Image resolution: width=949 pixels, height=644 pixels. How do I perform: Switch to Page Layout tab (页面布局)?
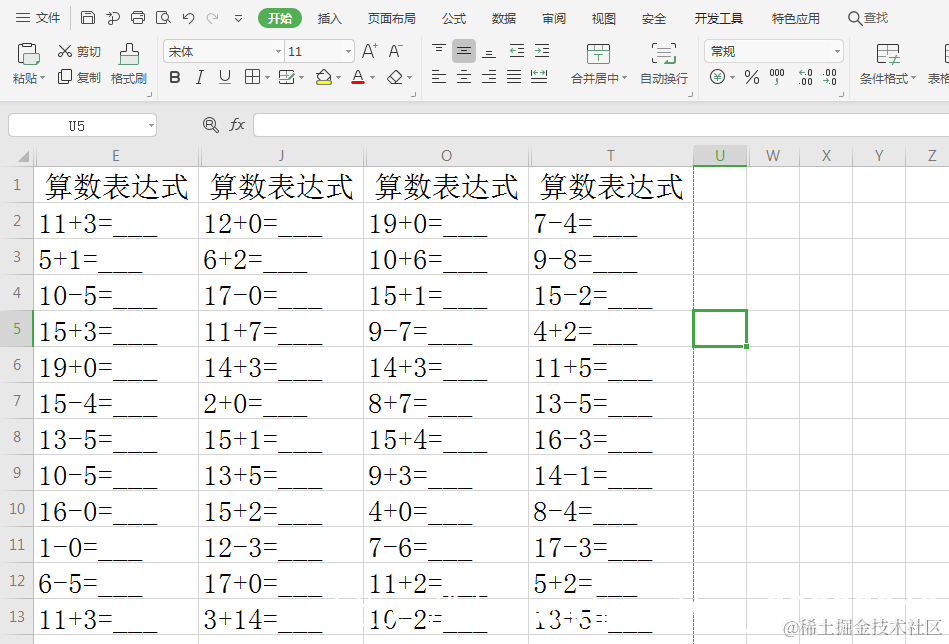[x=392, y=19]
